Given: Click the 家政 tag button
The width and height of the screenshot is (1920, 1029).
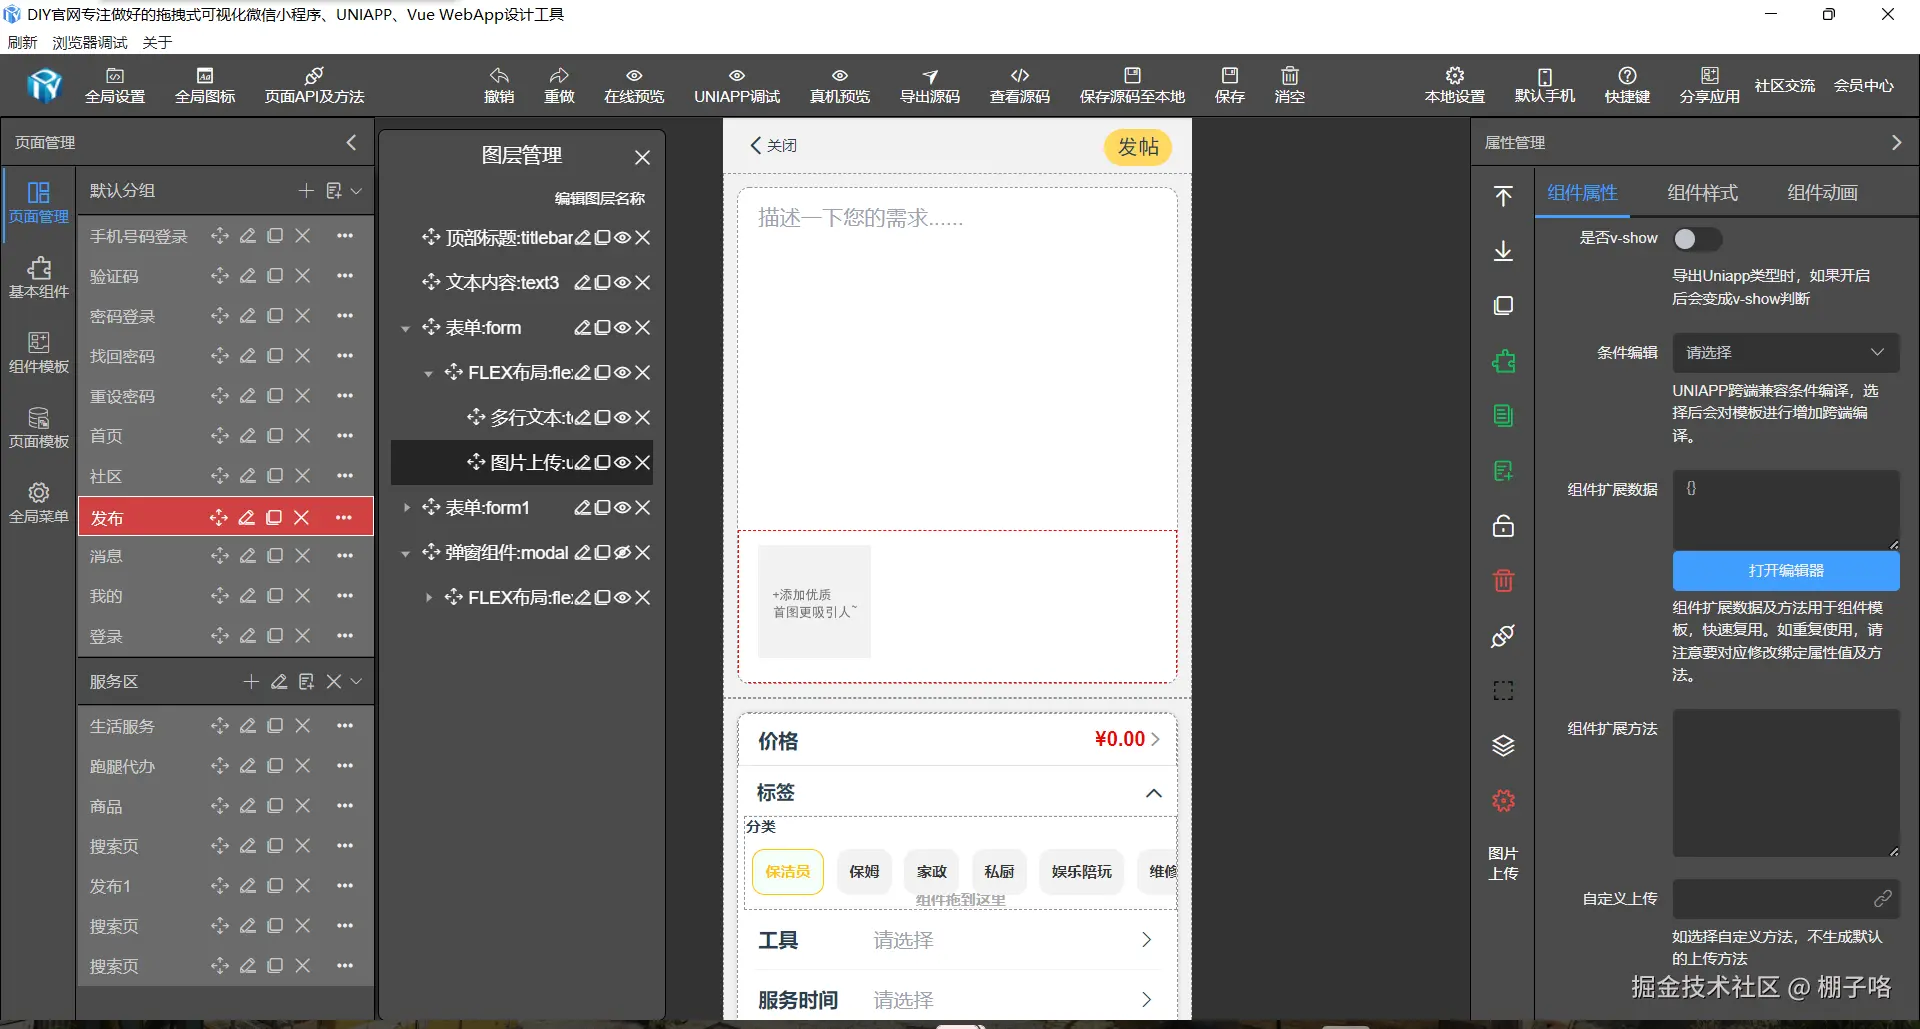Looking at the screenshot, I should 932,872.
